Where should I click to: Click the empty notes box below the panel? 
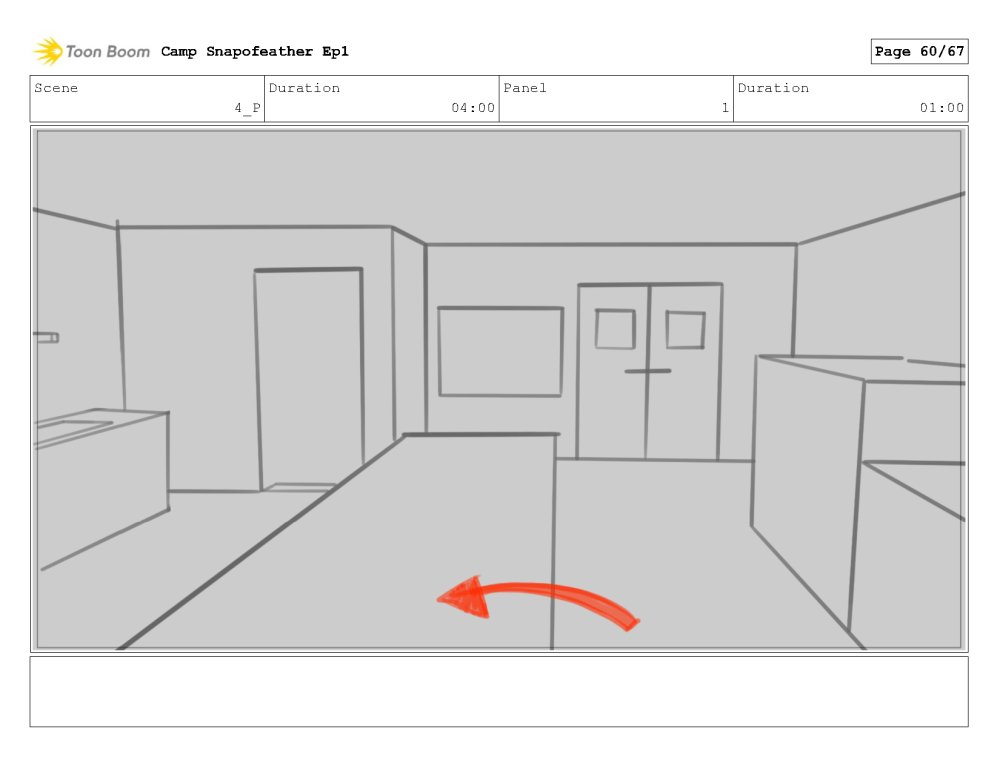tap(498, 691)
